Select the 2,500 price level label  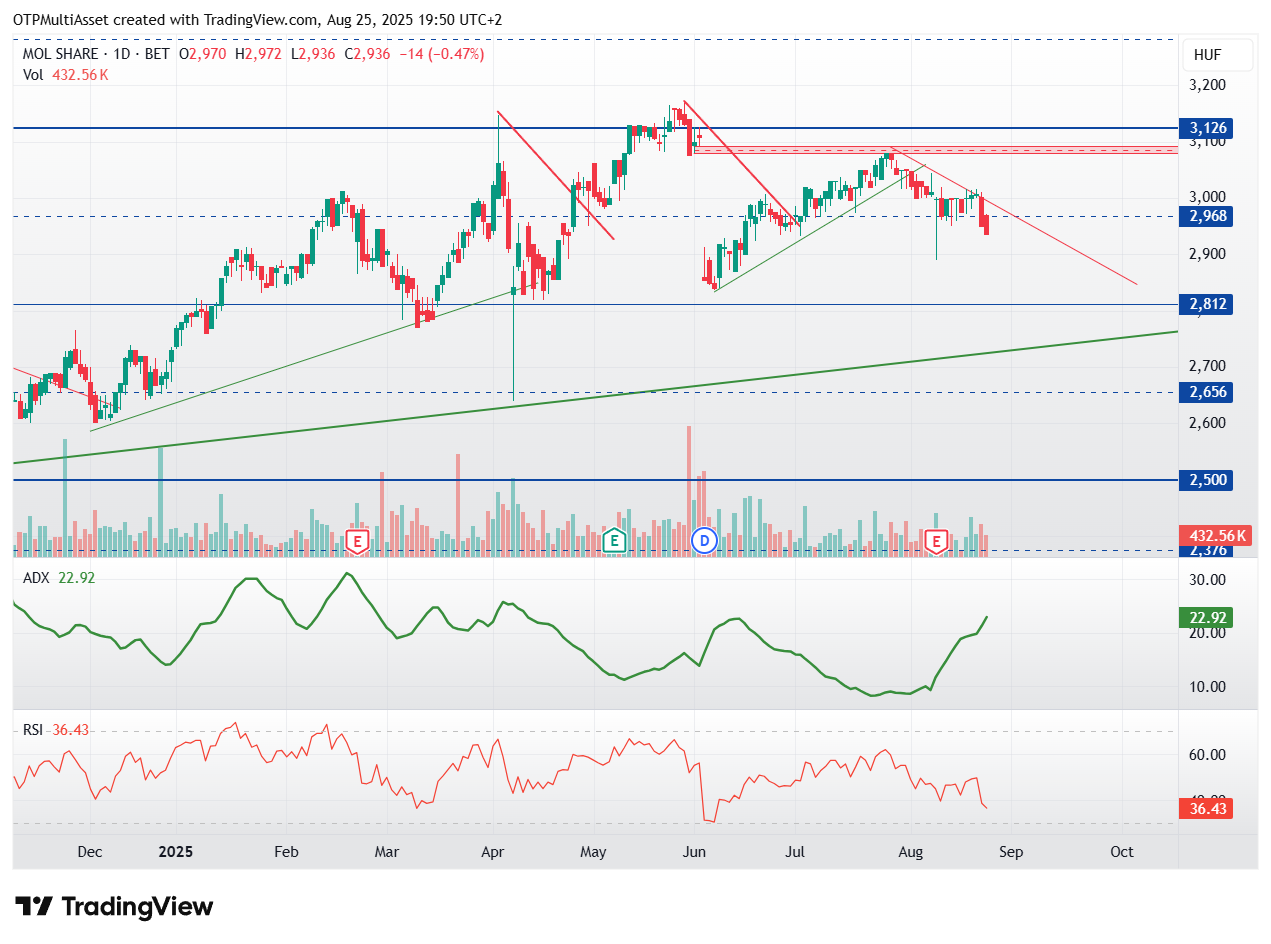(1204, 480)
